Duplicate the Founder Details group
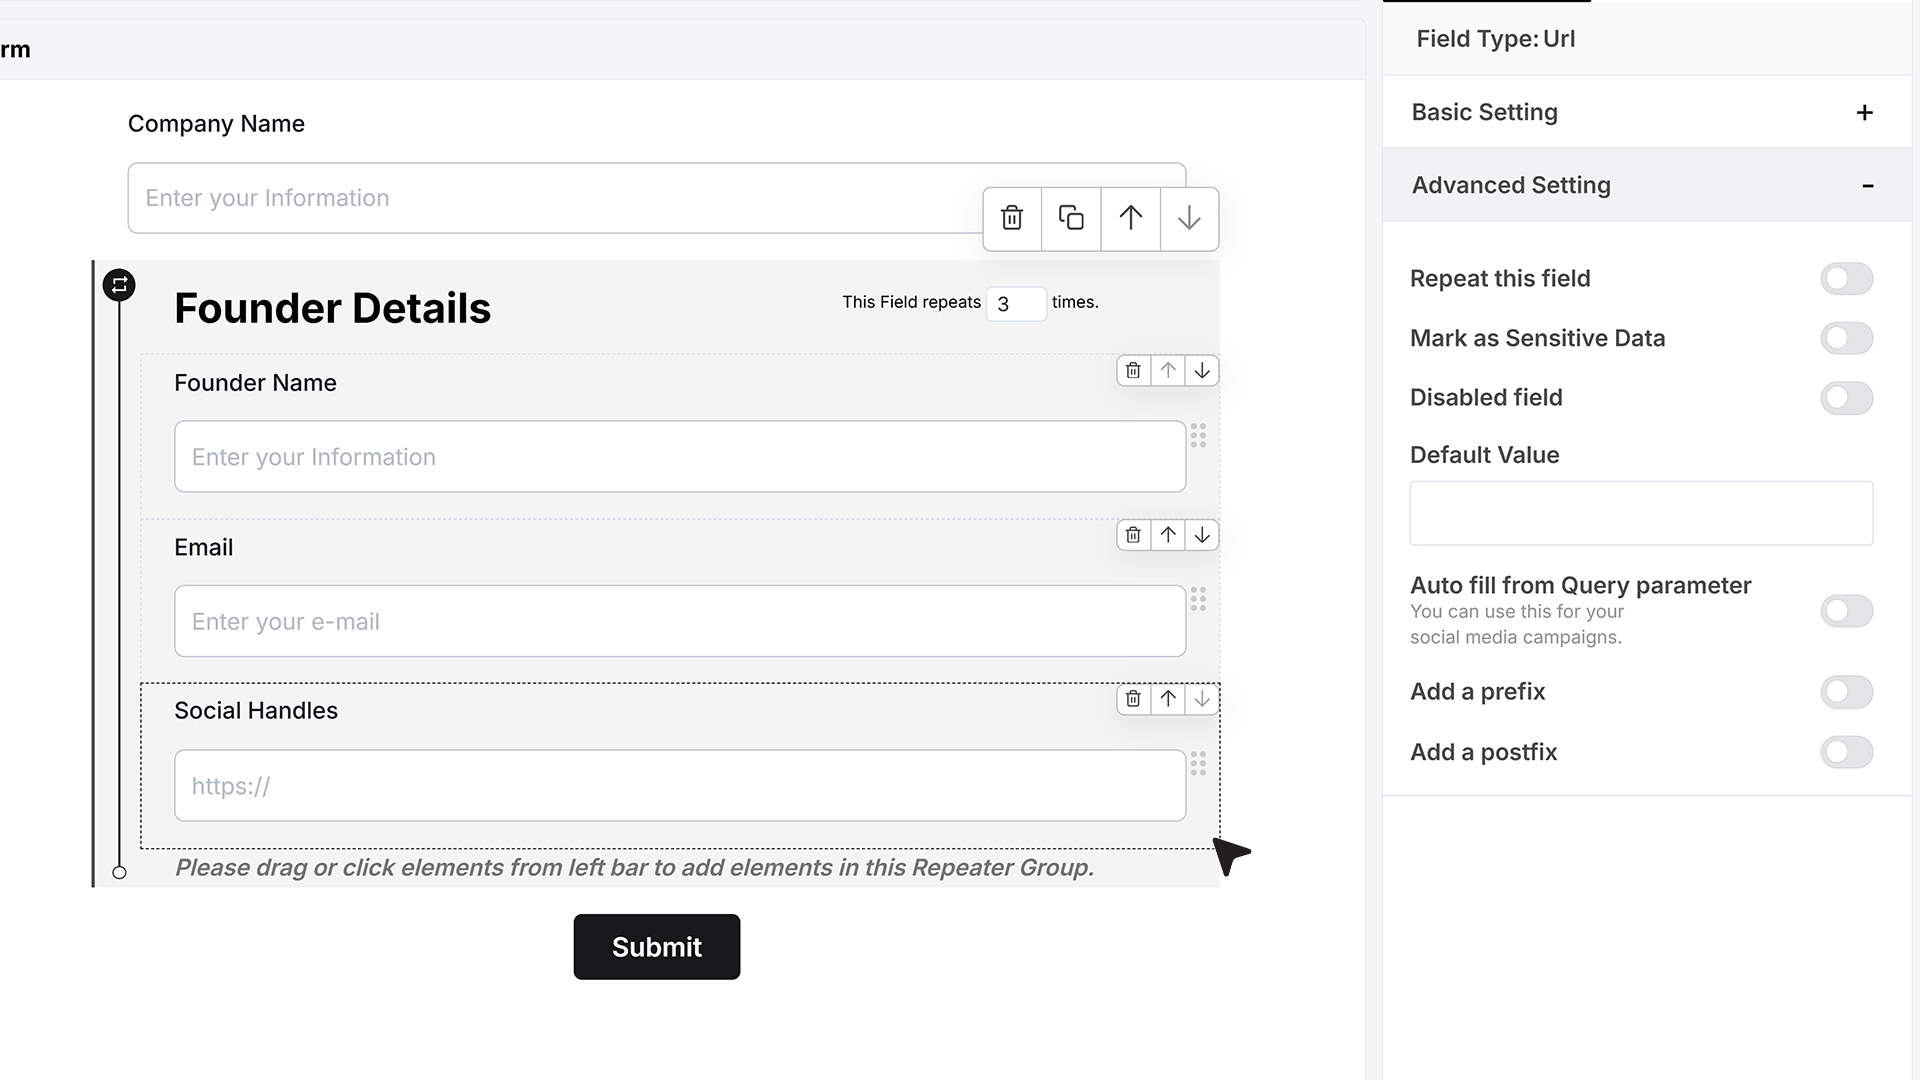The width and height of the screenshot is (1920, 1080). tap(1071, 218)
